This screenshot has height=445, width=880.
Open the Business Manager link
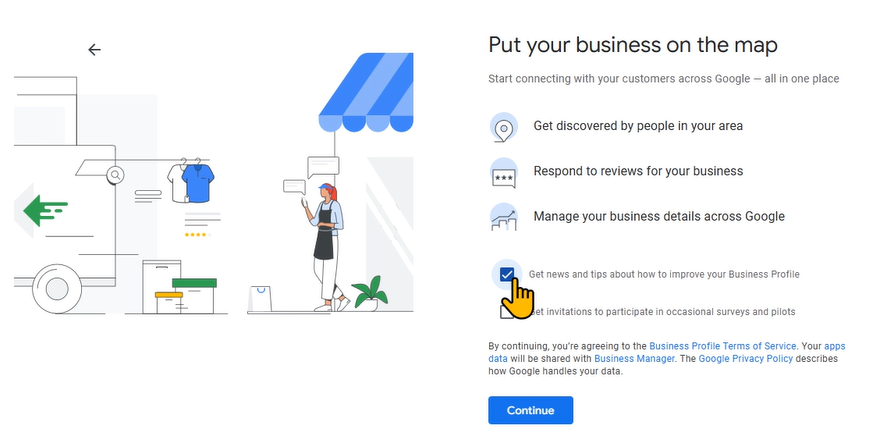pos(634,359)
